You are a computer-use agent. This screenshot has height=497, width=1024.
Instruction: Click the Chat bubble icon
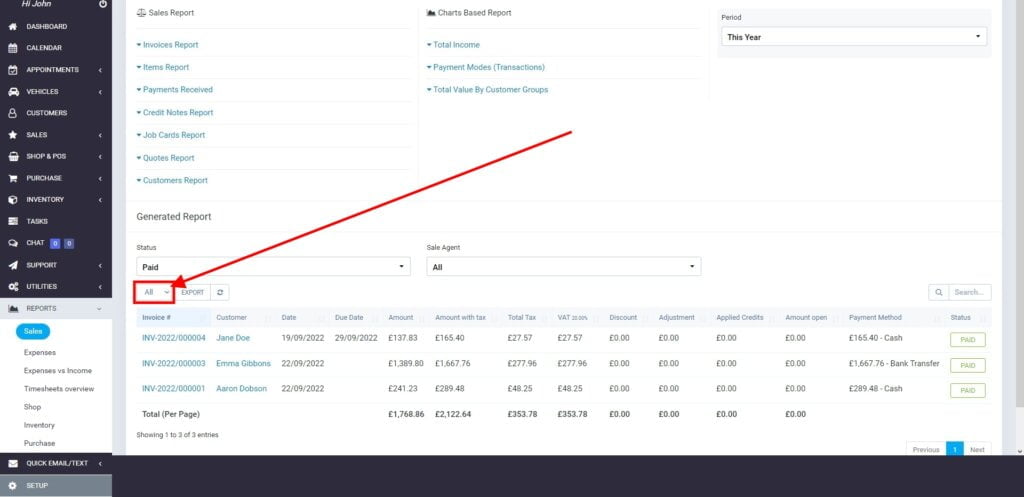12,243
